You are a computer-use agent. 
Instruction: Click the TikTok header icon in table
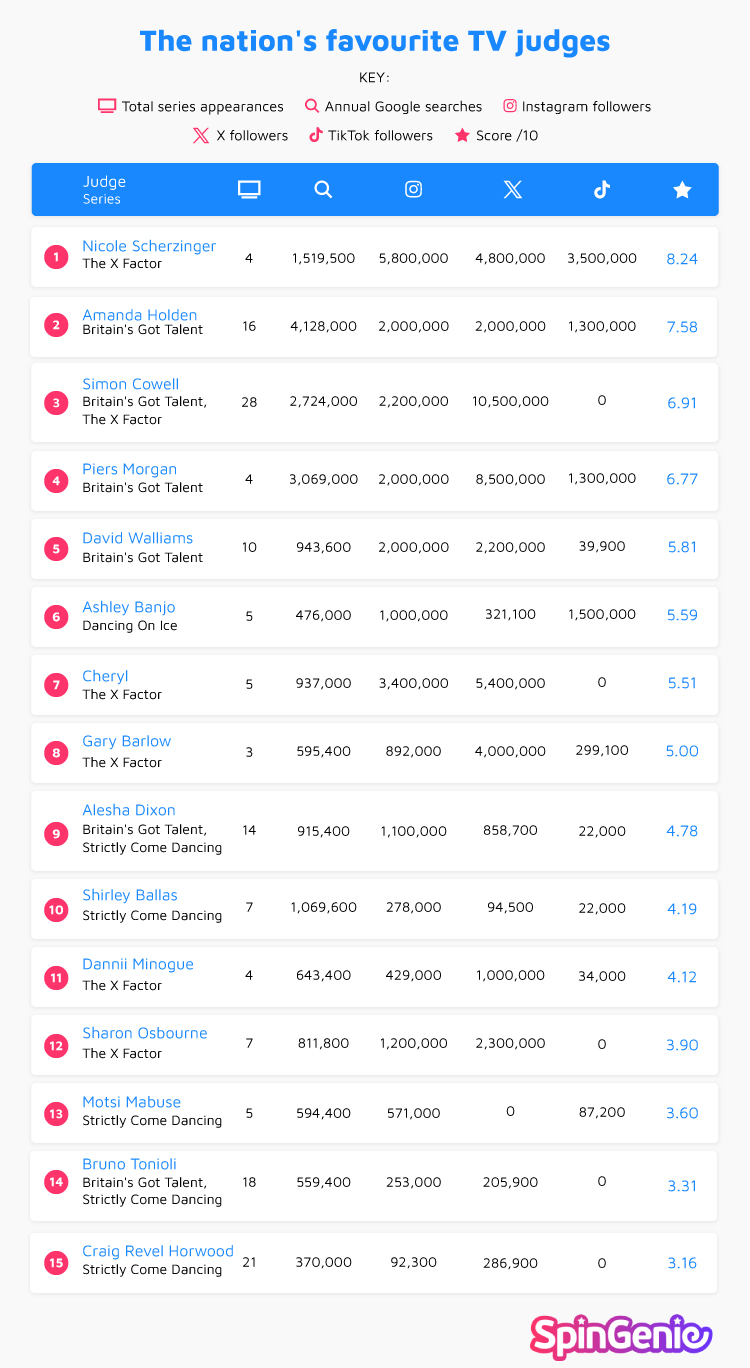click(x=601, y=190)
